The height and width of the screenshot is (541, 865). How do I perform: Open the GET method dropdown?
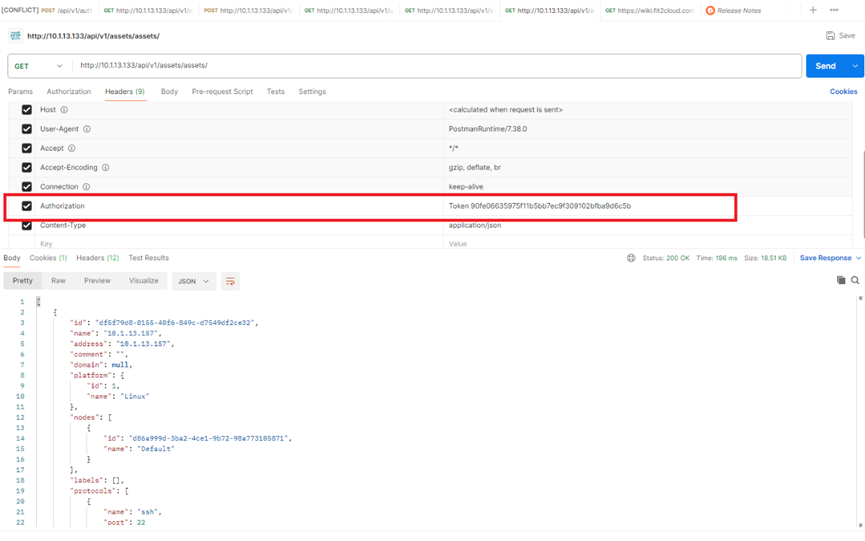39,66
